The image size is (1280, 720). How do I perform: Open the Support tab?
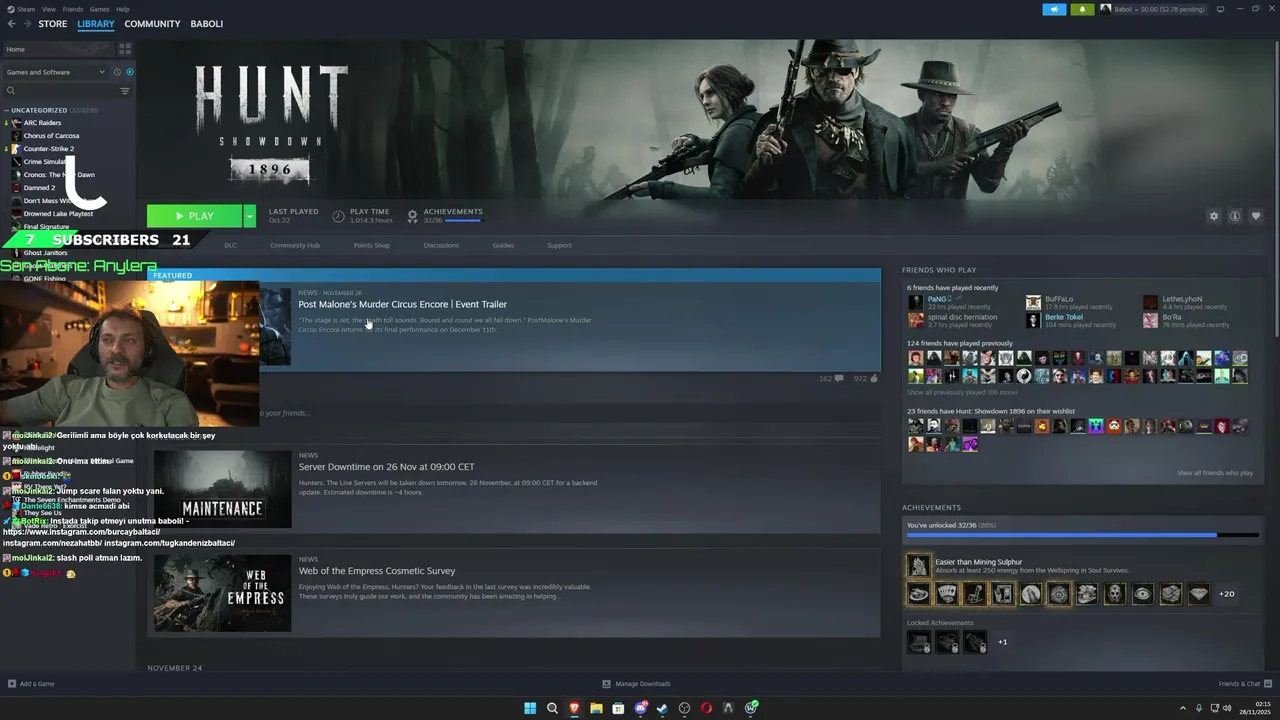tap(559, 245)
